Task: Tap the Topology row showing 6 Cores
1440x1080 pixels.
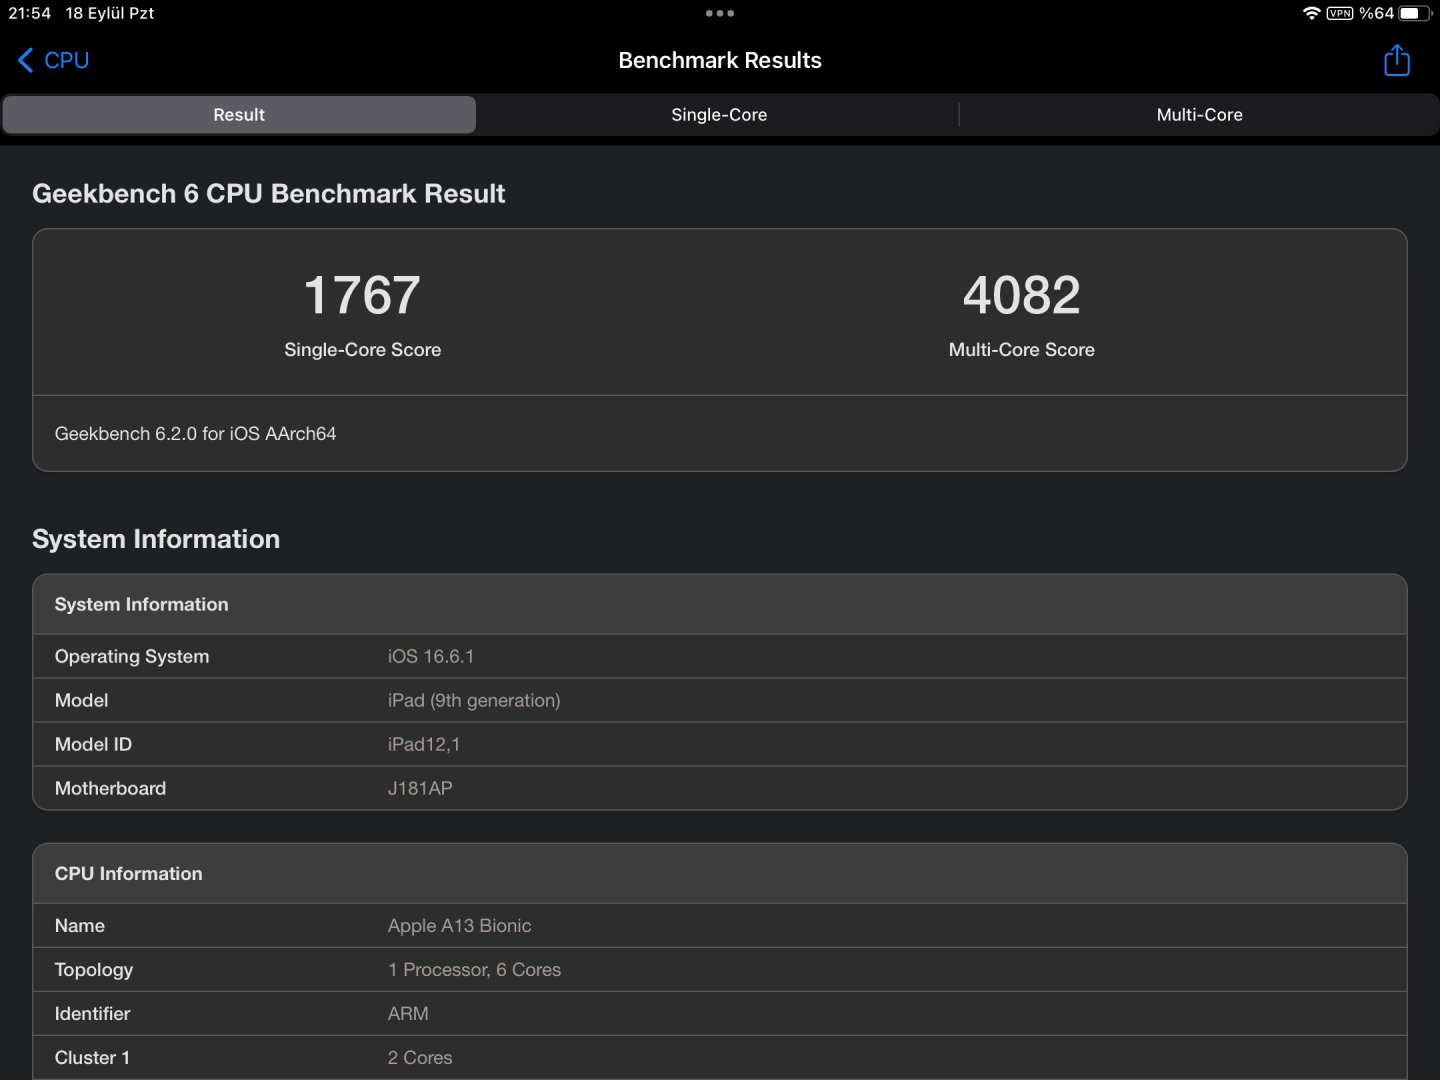Action: coord(720,970)
